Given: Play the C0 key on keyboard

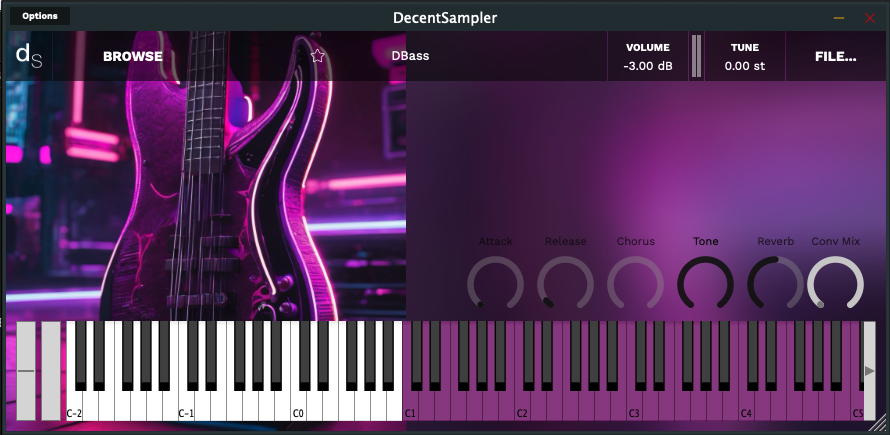Looking at the screenshot, I should 299,406.
